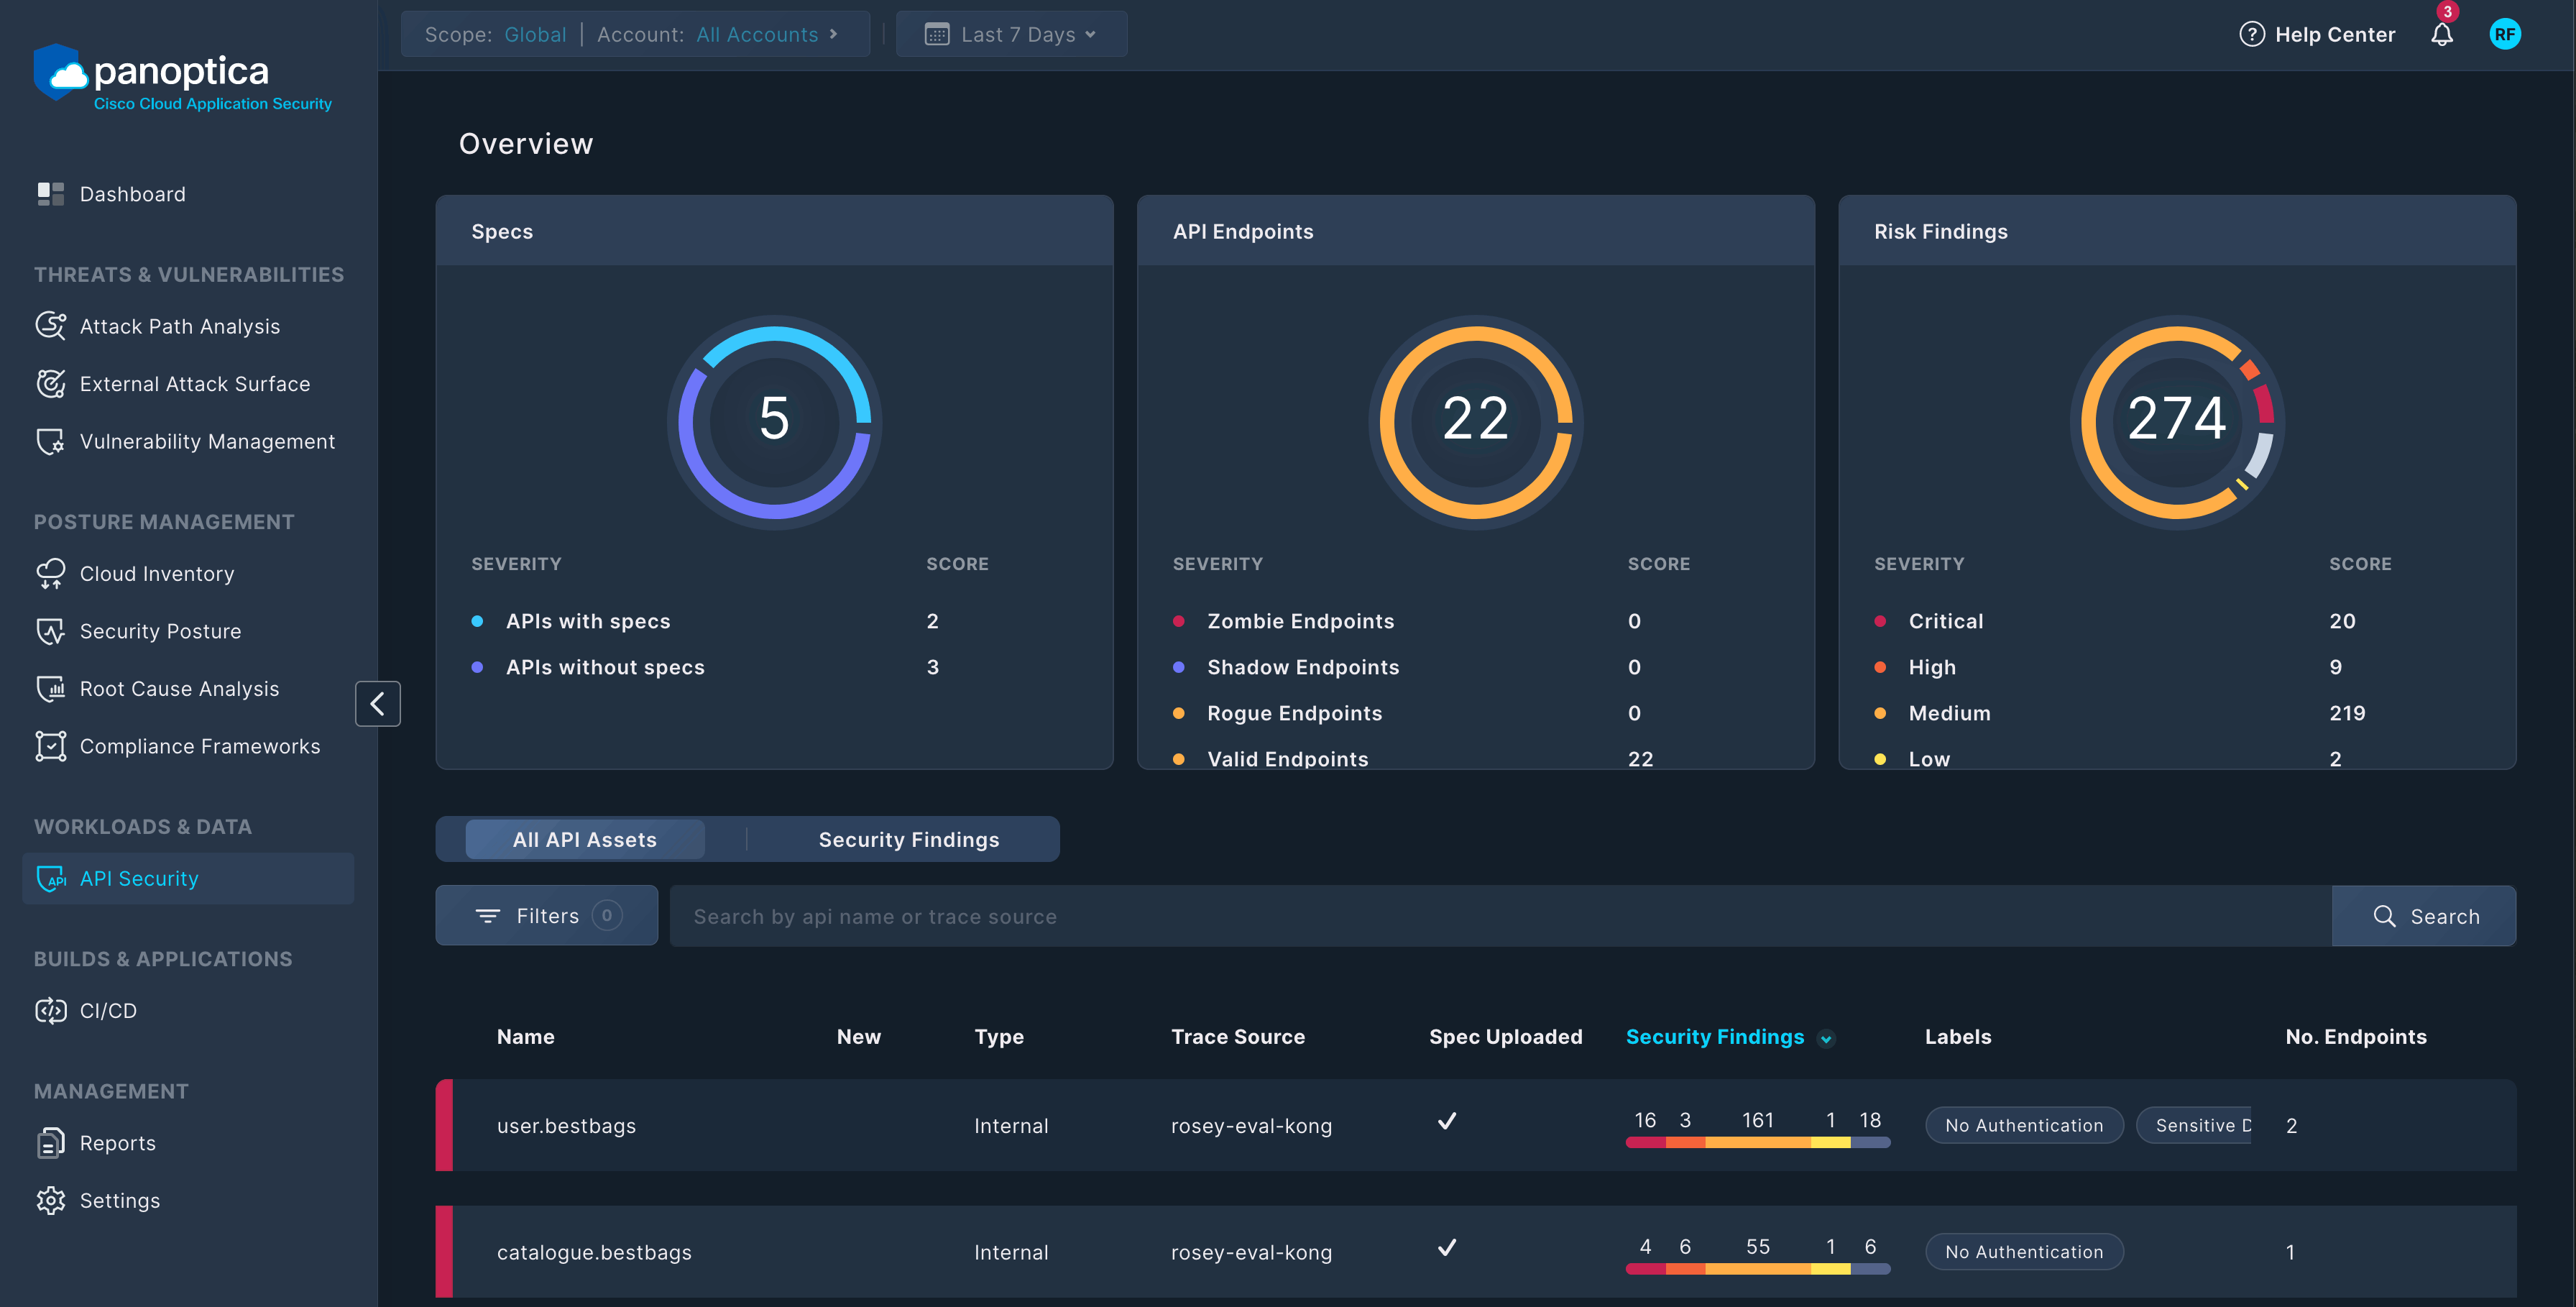Screen dimensions: 2576x1307
Task: Switch to the Security Findings tab
Action: (908, 839)
